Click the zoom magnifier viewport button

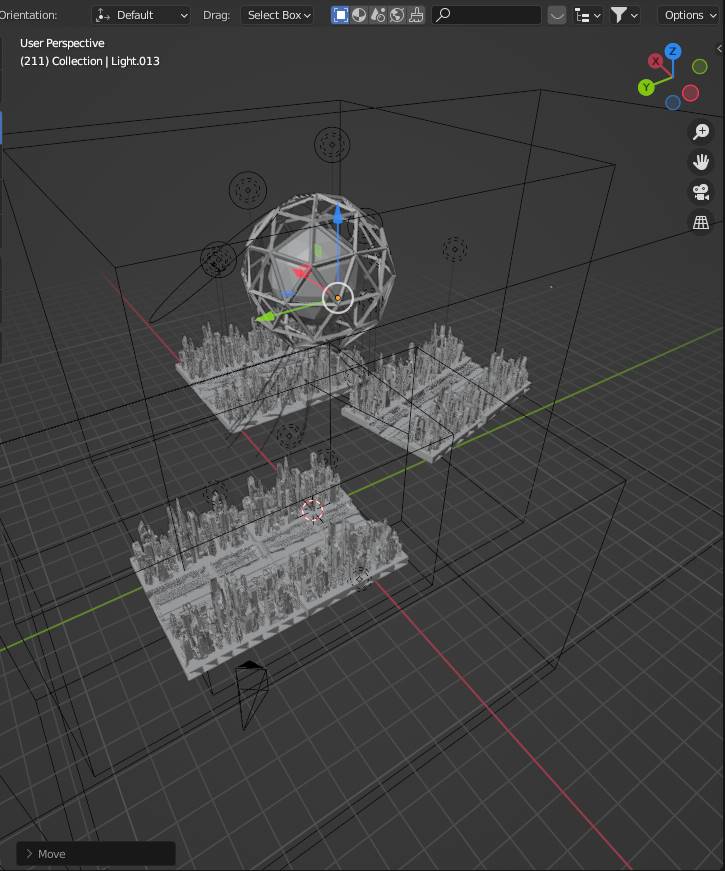(x=701, y=132)
